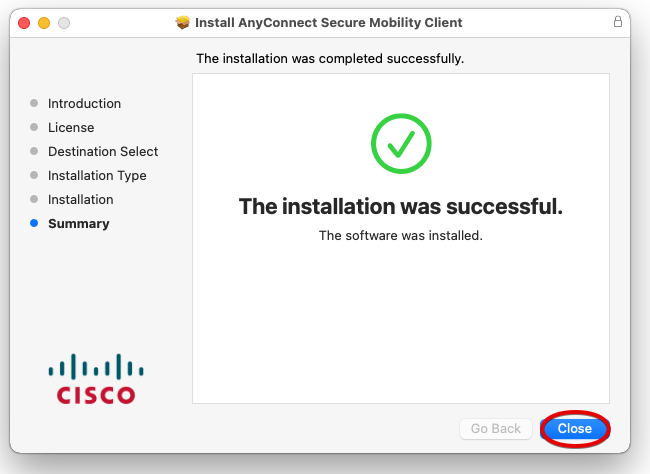This screenshot has width=650, height=474.
Task: Minimize the installer with the yellow button
Action: coord(44,22)
